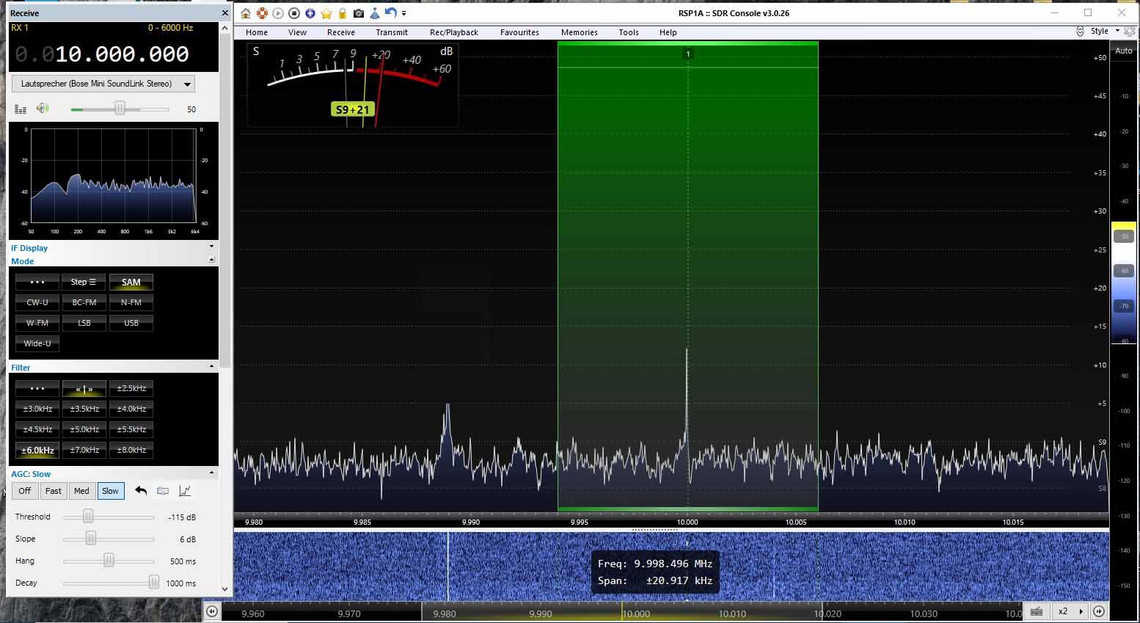
Task: Click the camera screenshot icon
Action: pyautogui.click(x=358, y=13)
